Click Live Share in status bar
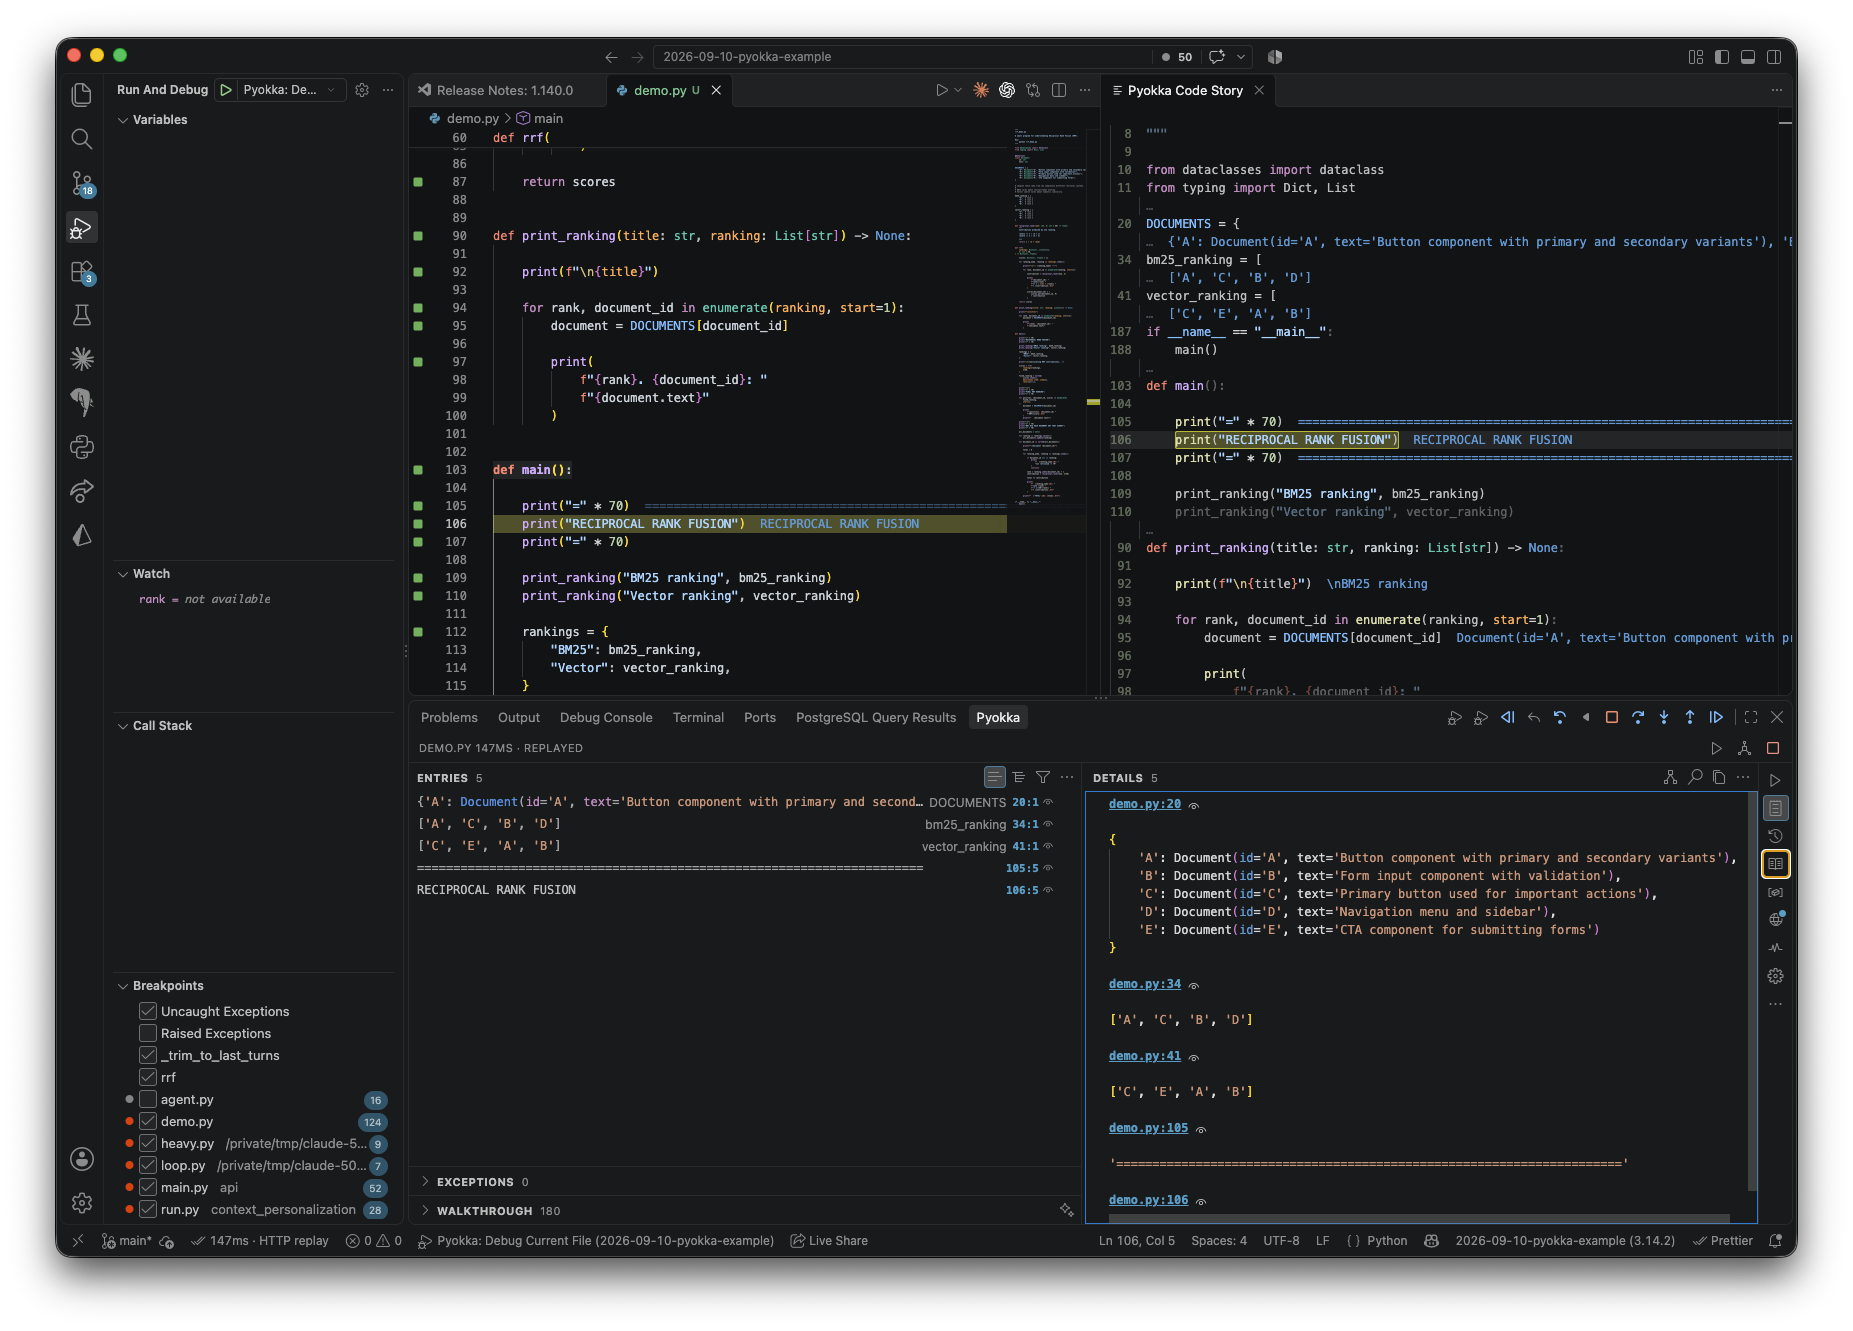 829,1240
